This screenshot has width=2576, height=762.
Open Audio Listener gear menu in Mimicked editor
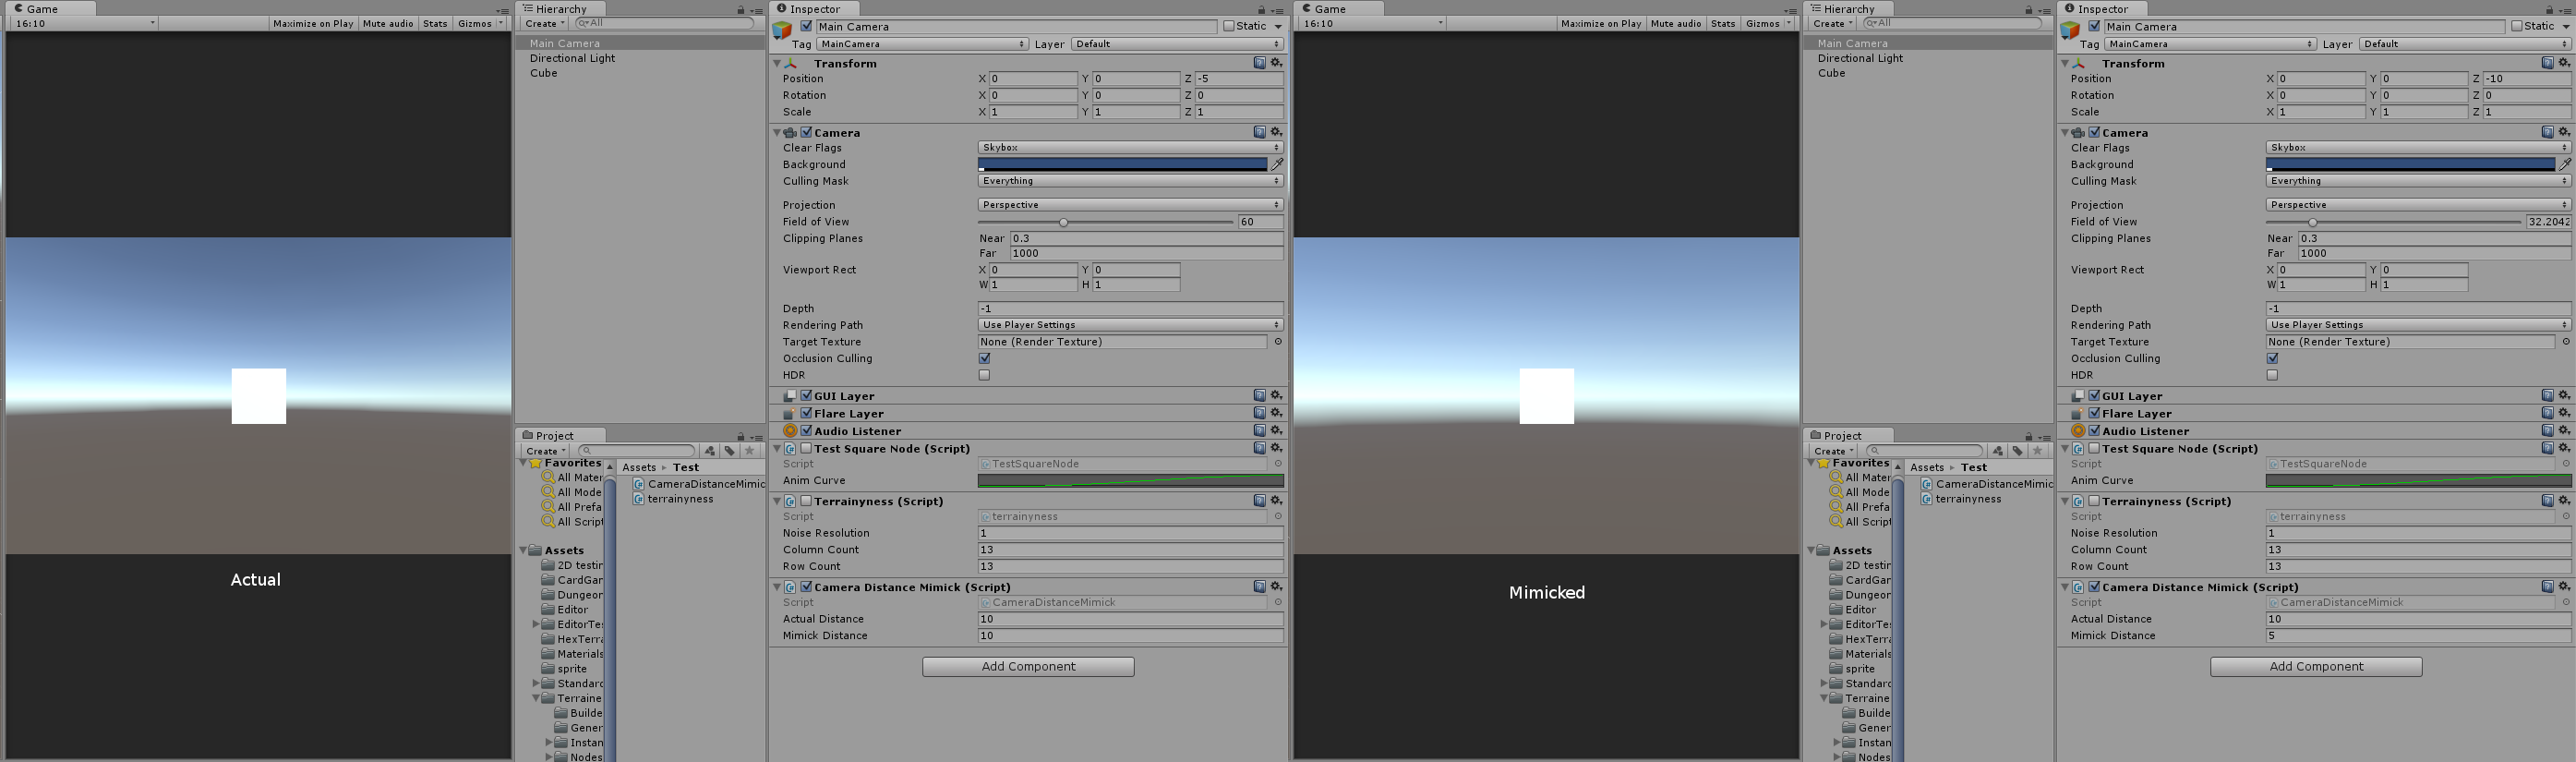(x=2564, y=431)
